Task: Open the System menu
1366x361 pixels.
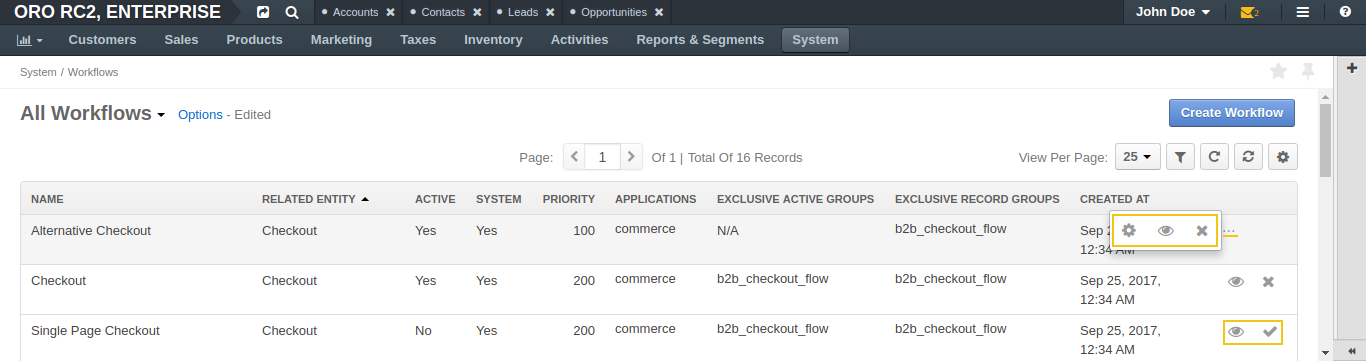Action: click(x=815, y=40)
